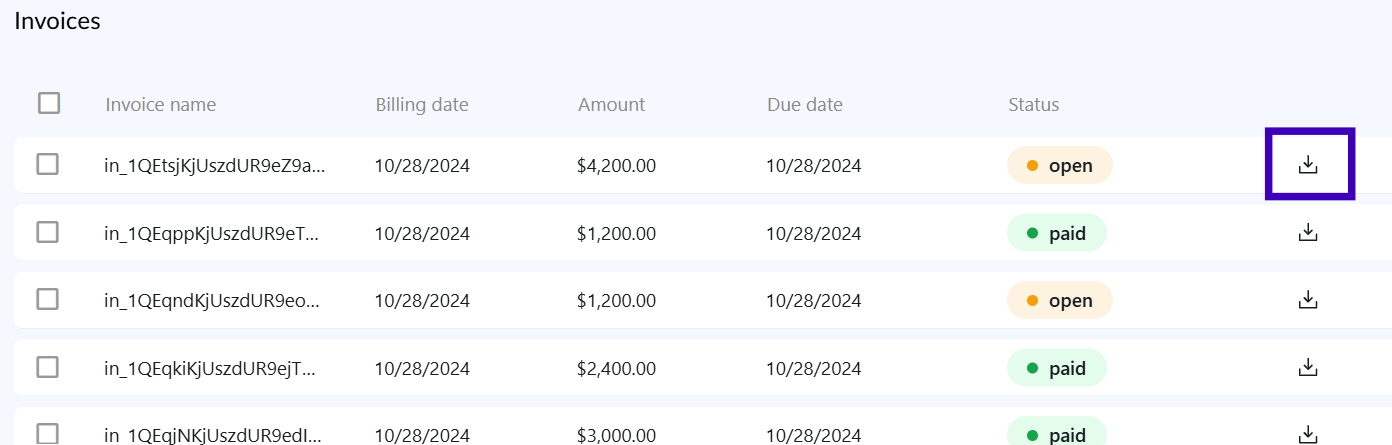
Task: Select invoice in_1QEtsjKjUszdUR9eZ9a checkbox
Action: point(47,164)
